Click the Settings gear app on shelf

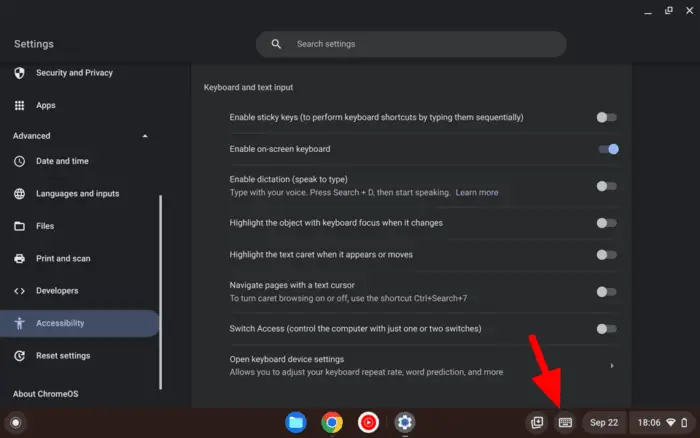click(x=405, y=422)
